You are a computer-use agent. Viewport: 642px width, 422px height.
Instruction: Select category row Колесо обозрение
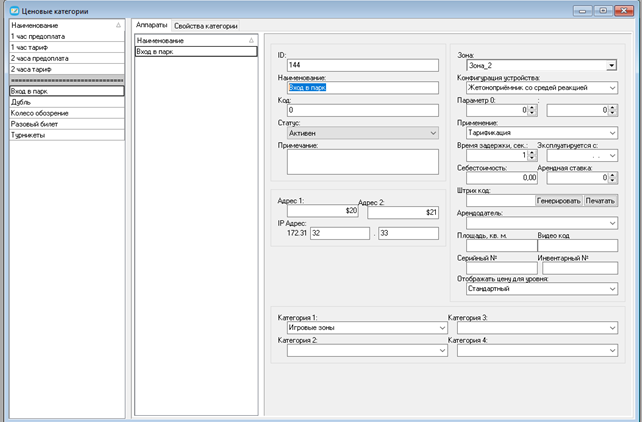click(67, 113)
